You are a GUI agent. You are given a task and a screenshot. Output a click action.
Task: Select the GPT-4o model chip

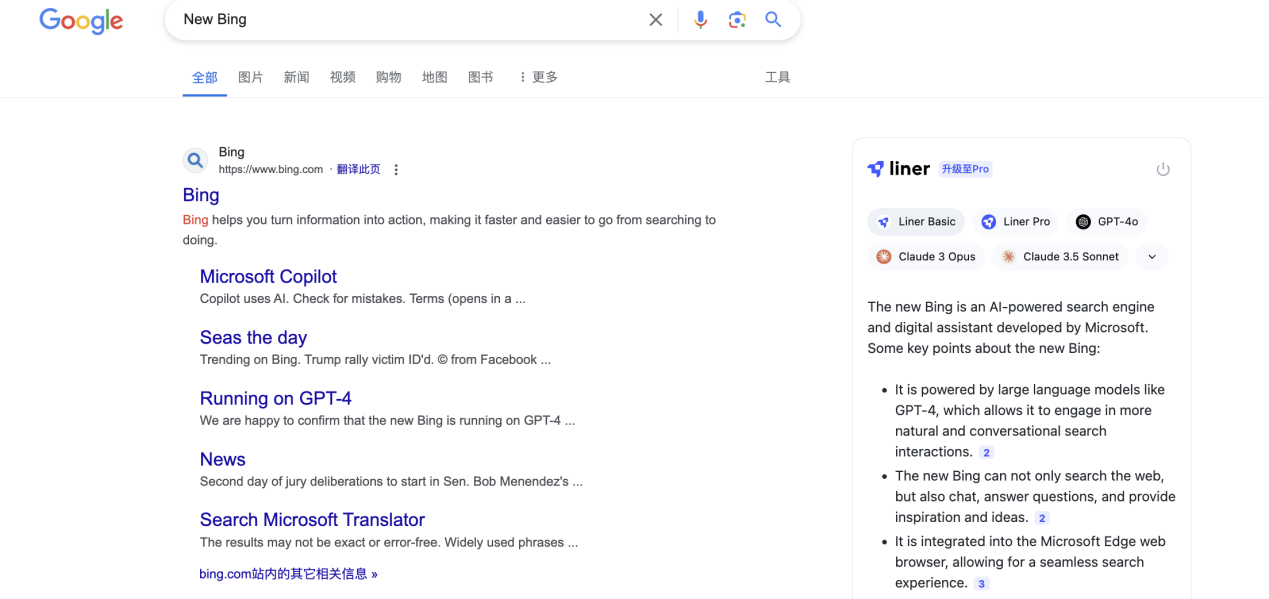point(1106,222)
